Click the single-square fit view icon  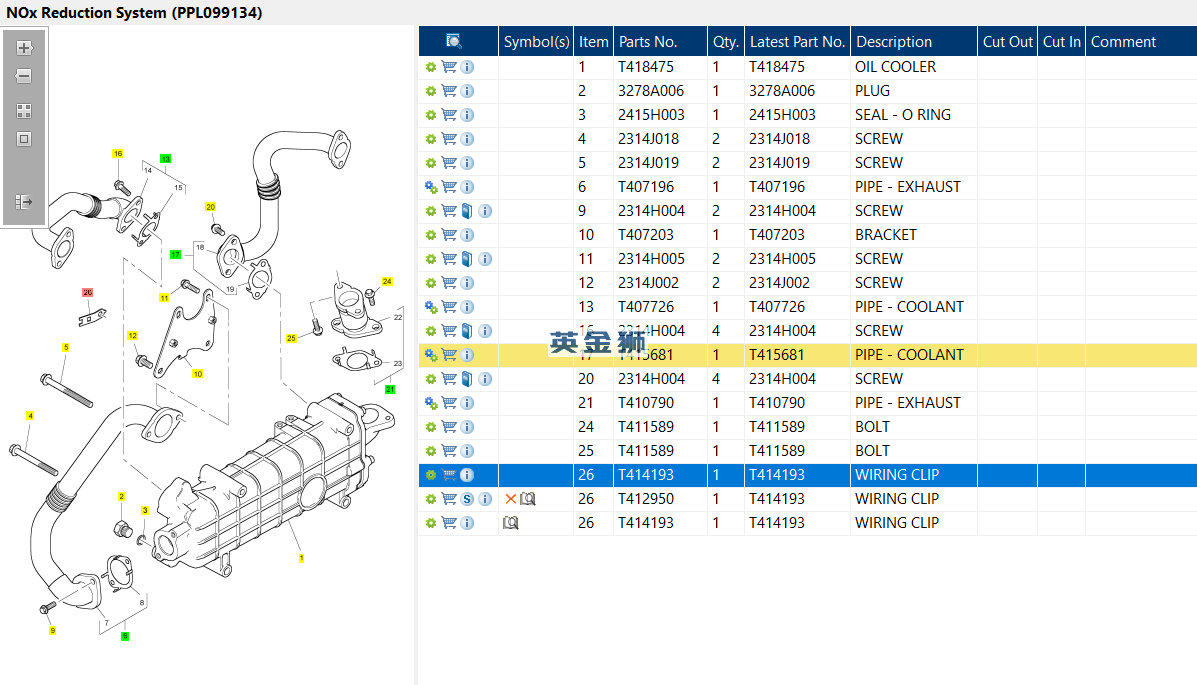(24, 140)
